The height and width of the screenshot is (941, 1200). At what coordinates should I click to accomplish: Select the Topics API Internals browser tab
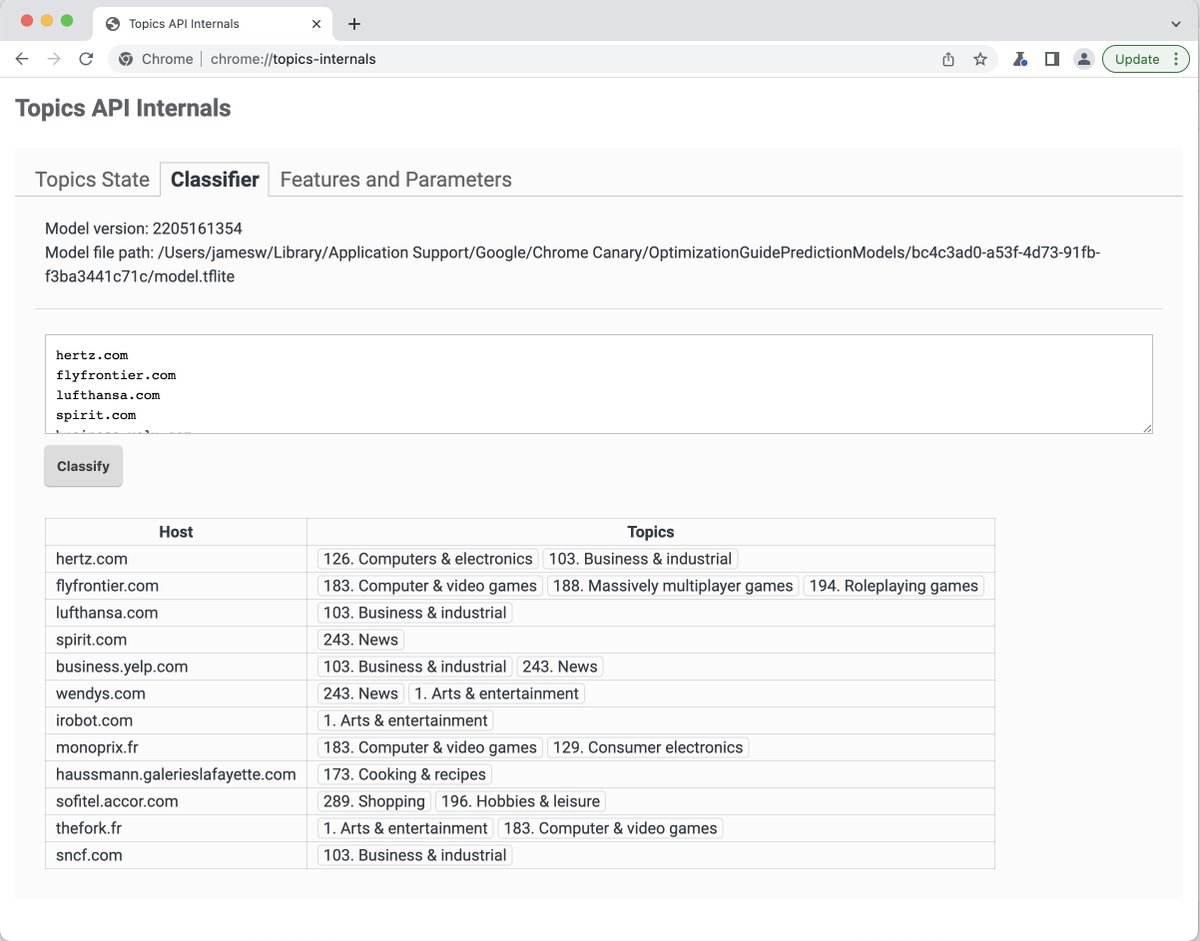pos(212,24)
